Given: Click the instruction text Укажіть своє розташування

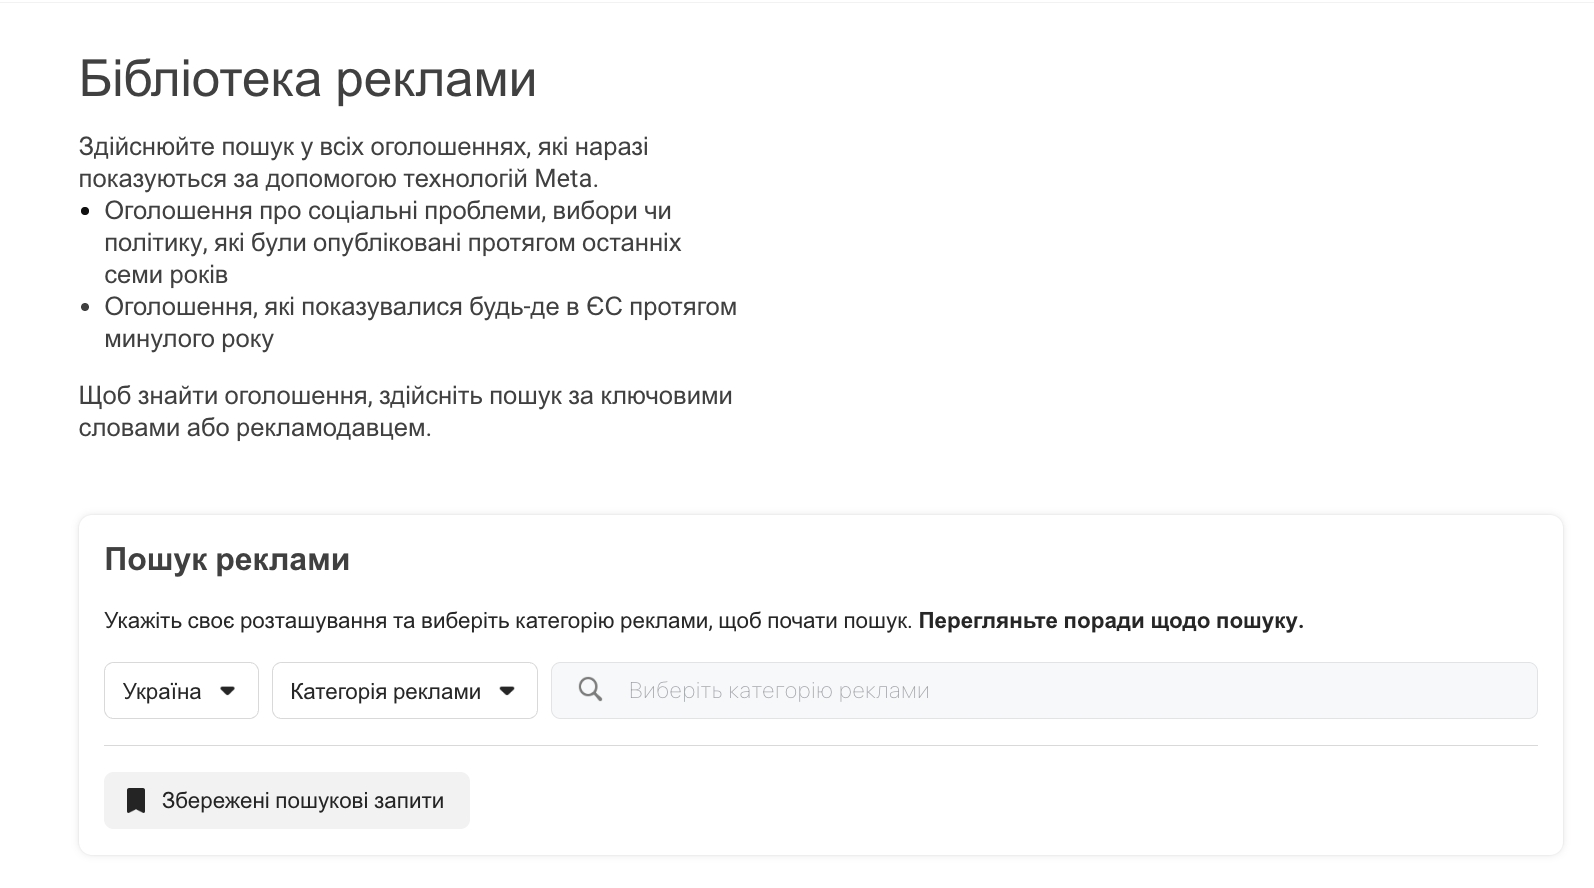Looking at the screenshot, I should tap(509, 621).
